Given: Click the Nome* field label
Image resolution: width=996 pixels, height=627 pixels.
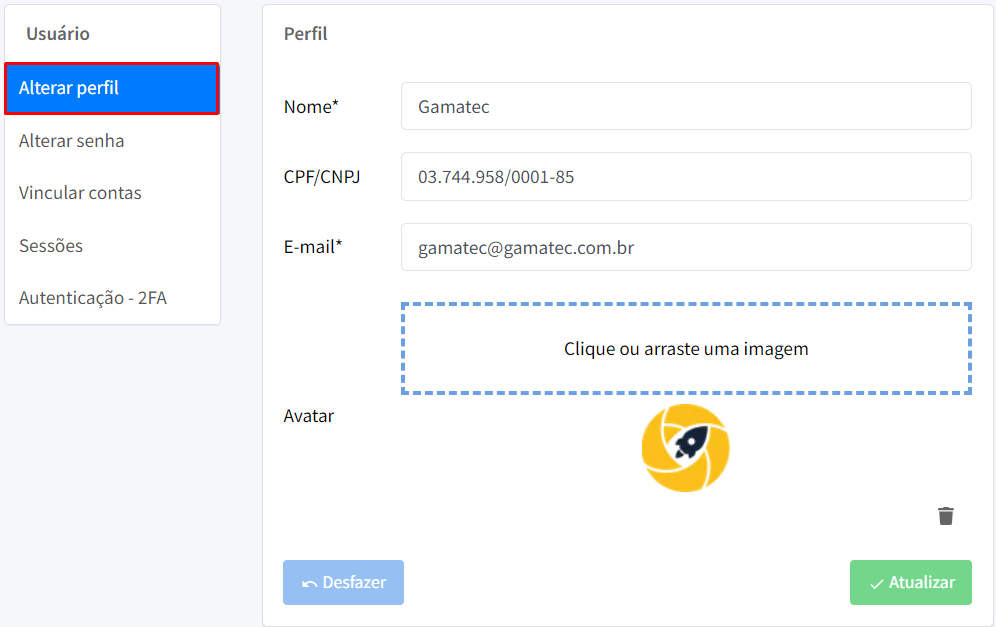Looking at the screenshot, I should [x=311, y=107].
